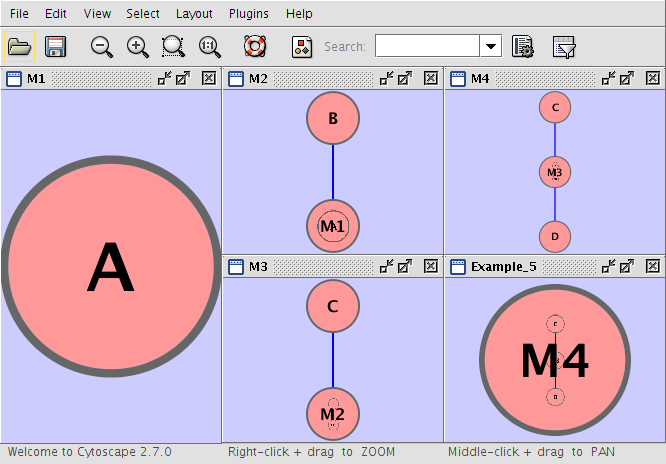Maximize the M2 network window
Image resolution: width=666 pixels, height=464 pixels.
click(405, 78)
